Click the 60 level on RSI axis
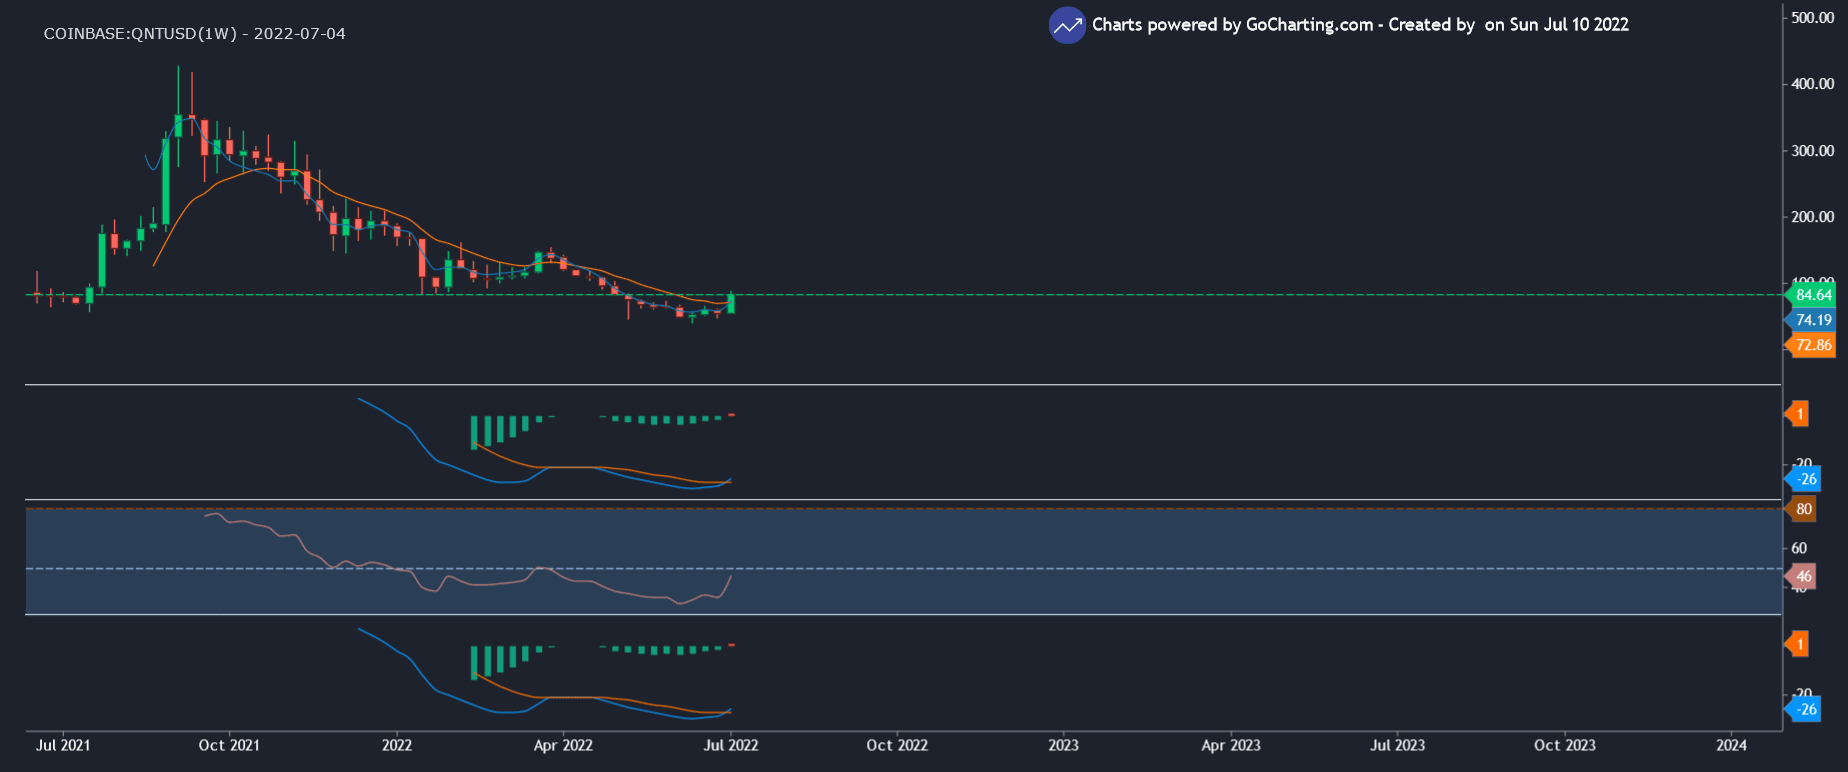Screen dimensions: 1848x772 click(x=1799, y=548)
